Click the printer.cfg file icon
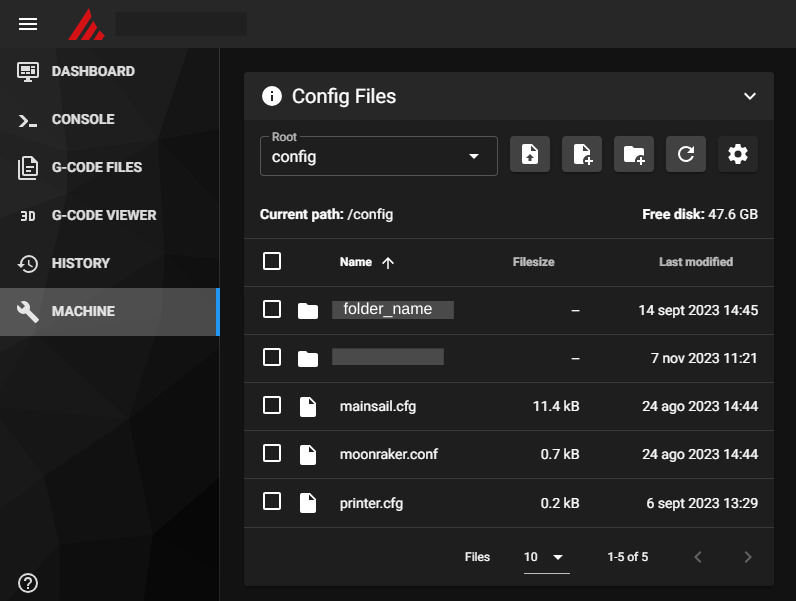Screen dimensions: 796x601 coord(308,503)
